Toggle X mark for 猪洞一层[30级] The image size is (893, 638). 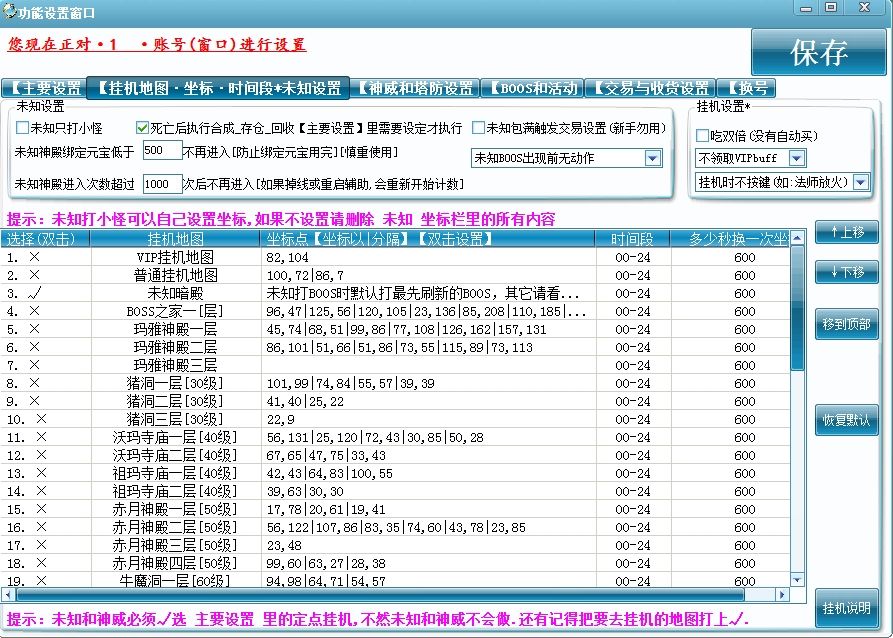point(34,383)
